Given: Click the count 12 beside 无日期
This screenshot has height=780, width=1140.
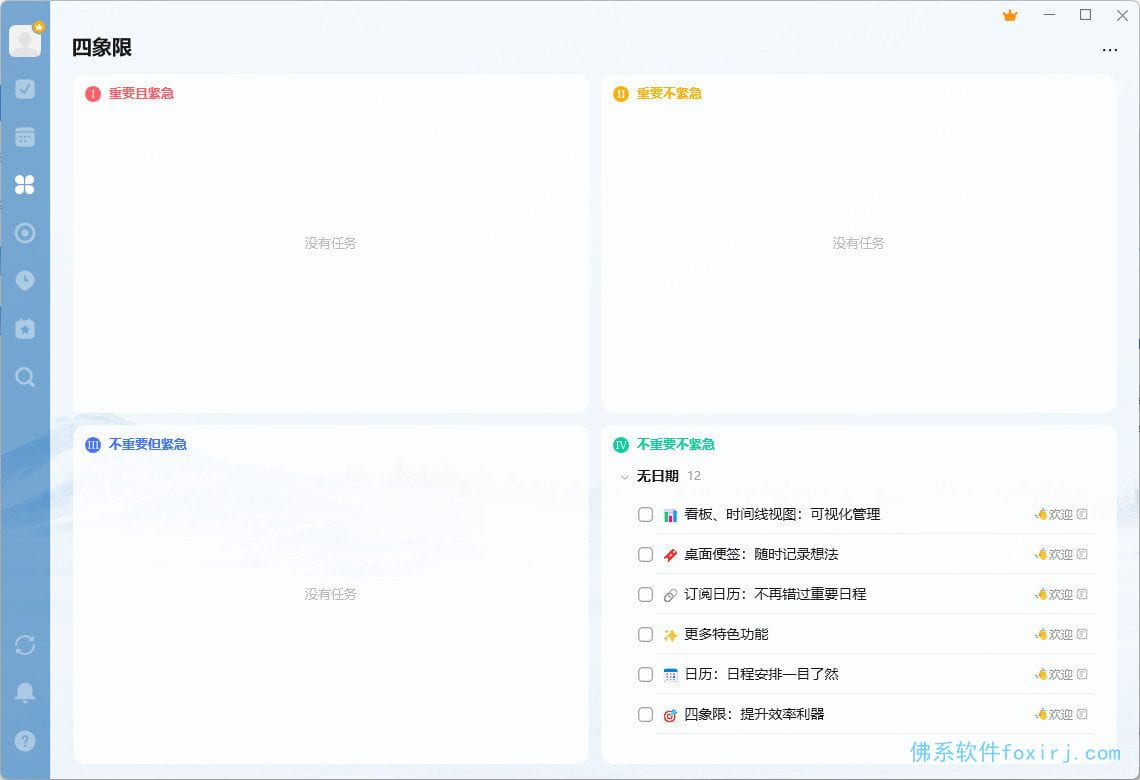Looking at the screenshot, I should coord(694,476).
